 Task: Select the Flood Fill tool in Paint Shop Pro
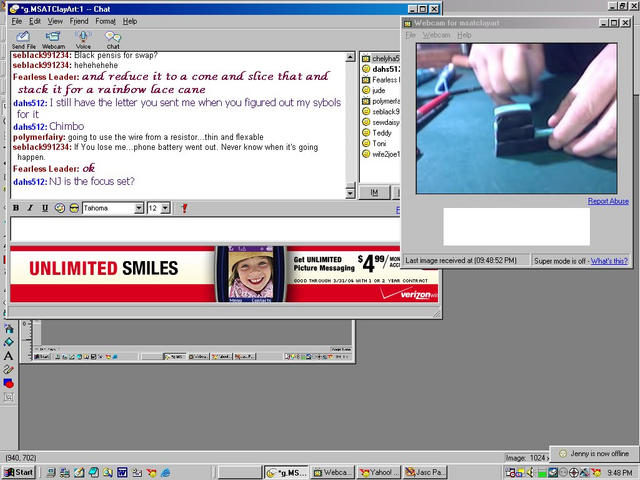tap(8, 342)
